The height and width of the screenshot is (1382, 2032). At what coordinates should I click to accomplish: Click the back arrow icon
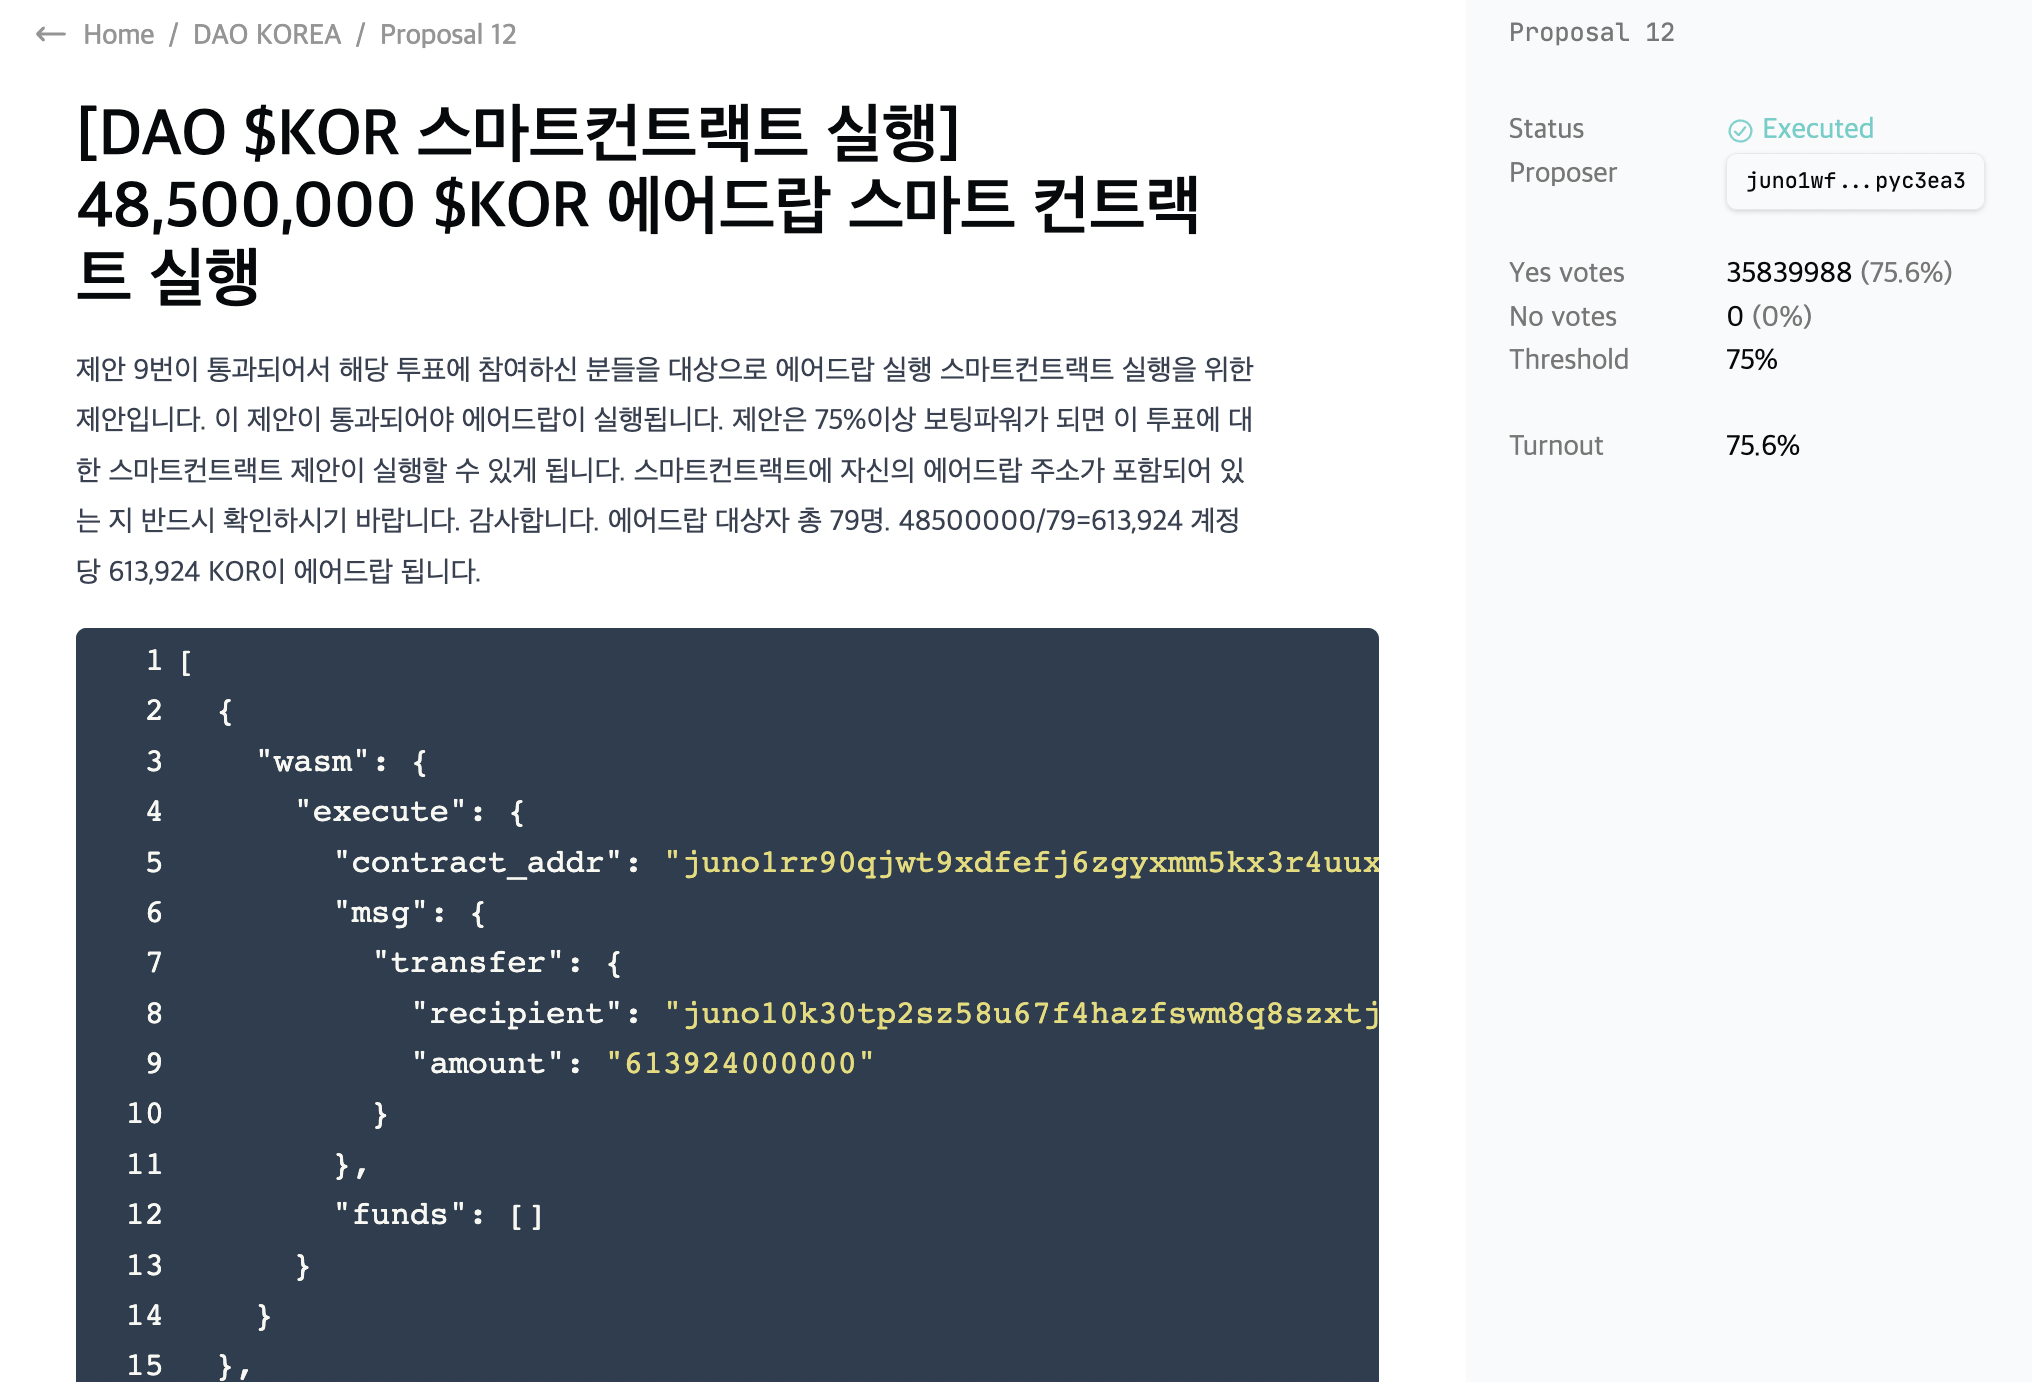(x=50, y=35)
